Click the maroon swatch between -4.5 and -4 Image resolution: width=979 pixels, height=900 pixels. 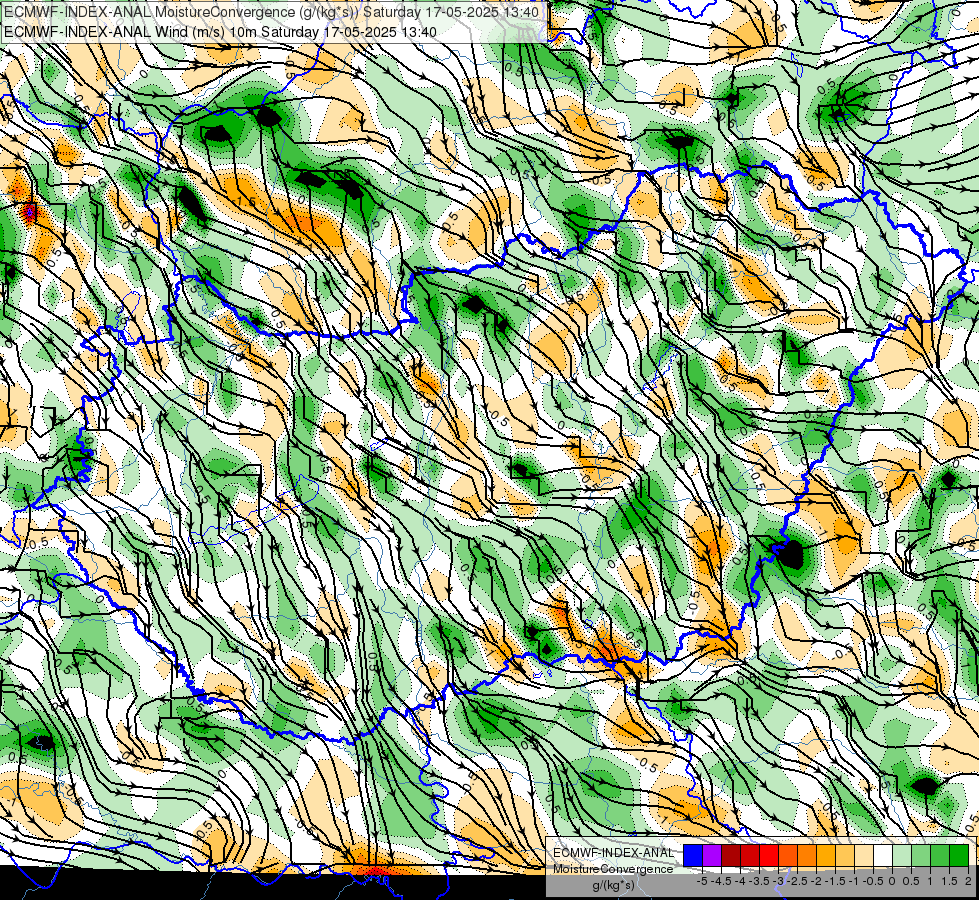pyautogui.click(x=731, y=856)
